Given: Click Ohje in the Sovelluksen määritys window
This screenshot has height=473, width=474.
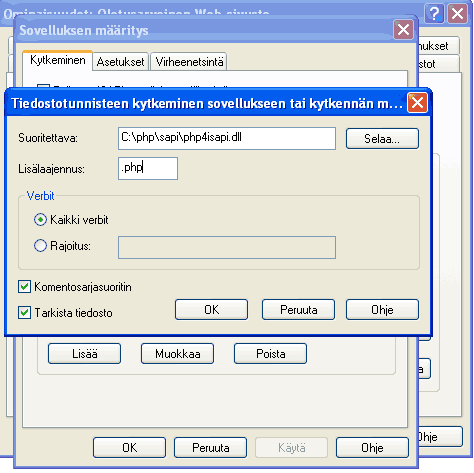Looking at the screenshot, I should click(x=372, y=448).
